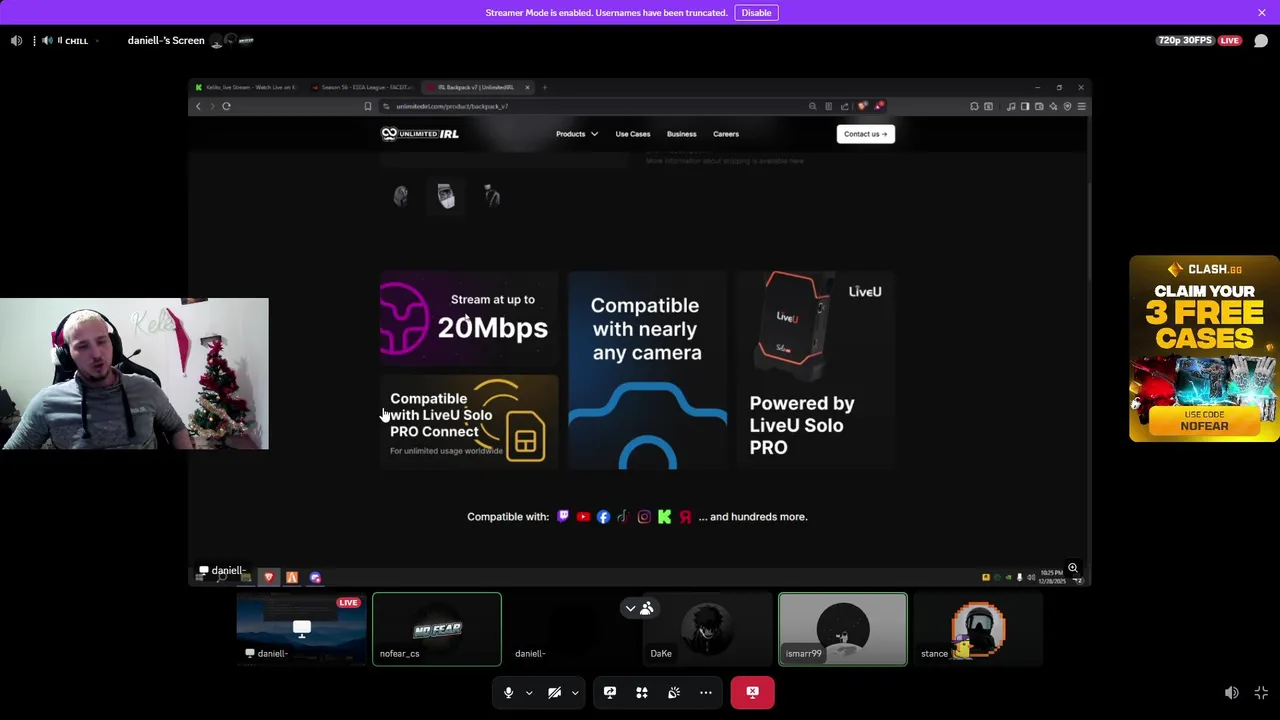Click the Facebook platform icon
This screenshot has height=720, width=1280.
pos(603,517)
